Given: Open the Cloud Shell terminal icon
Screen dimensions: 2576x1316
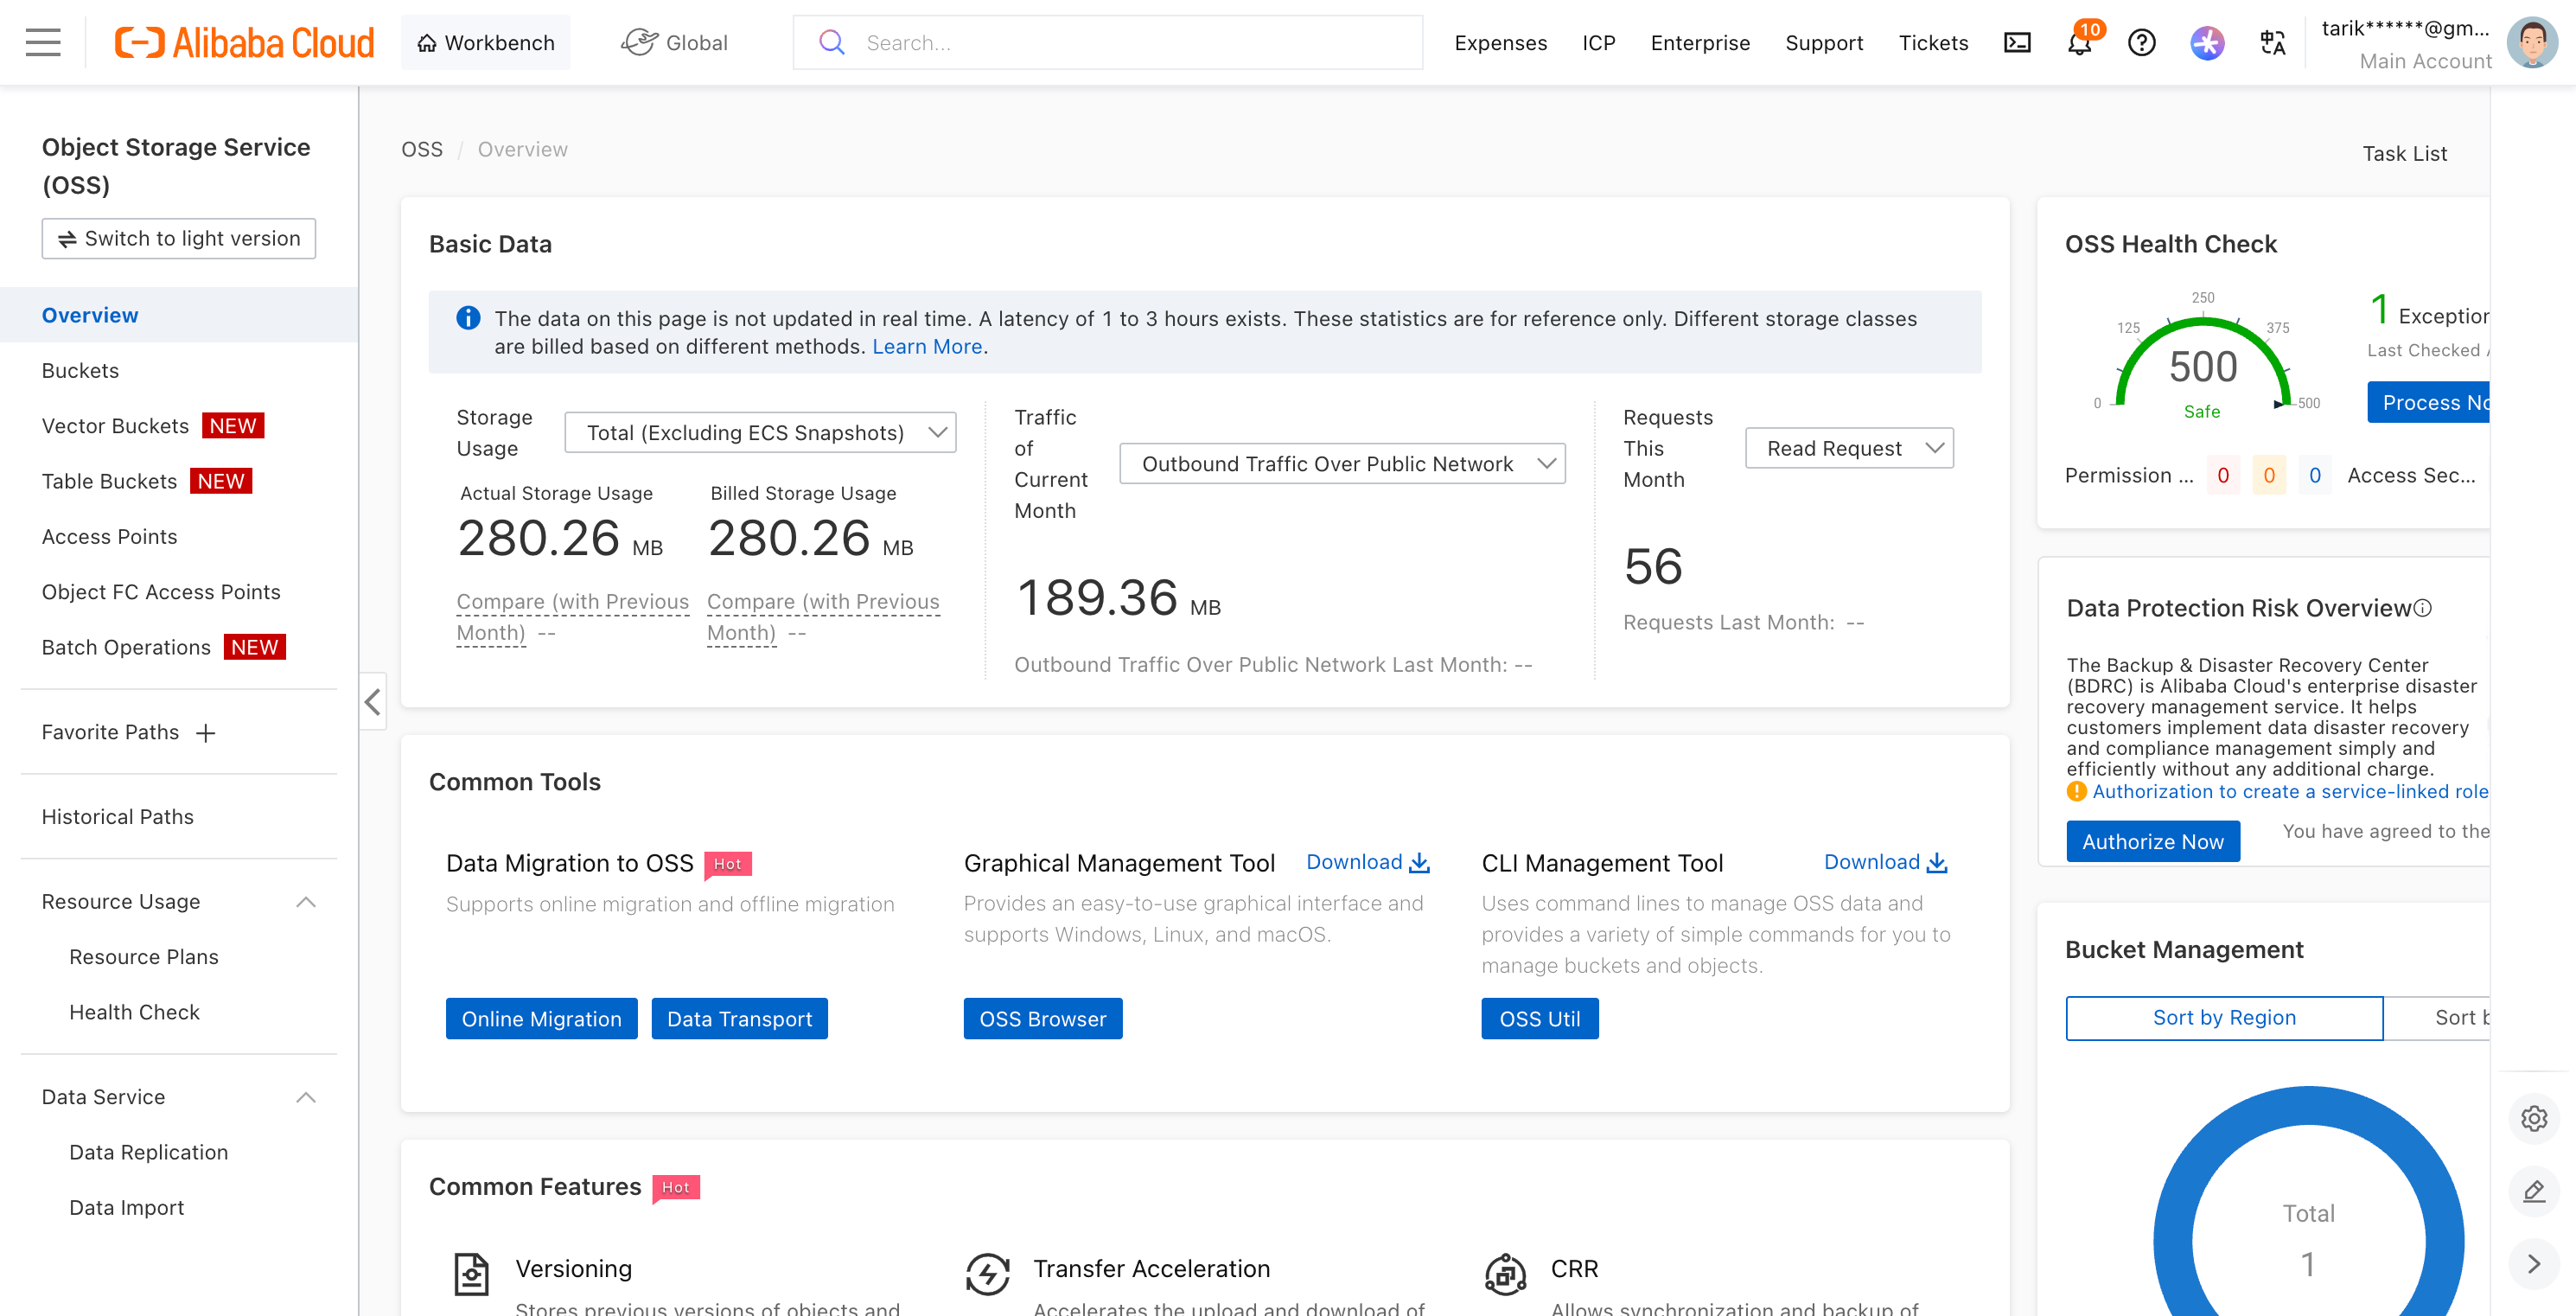Looking at the screenshot, I should point(2017,43).
